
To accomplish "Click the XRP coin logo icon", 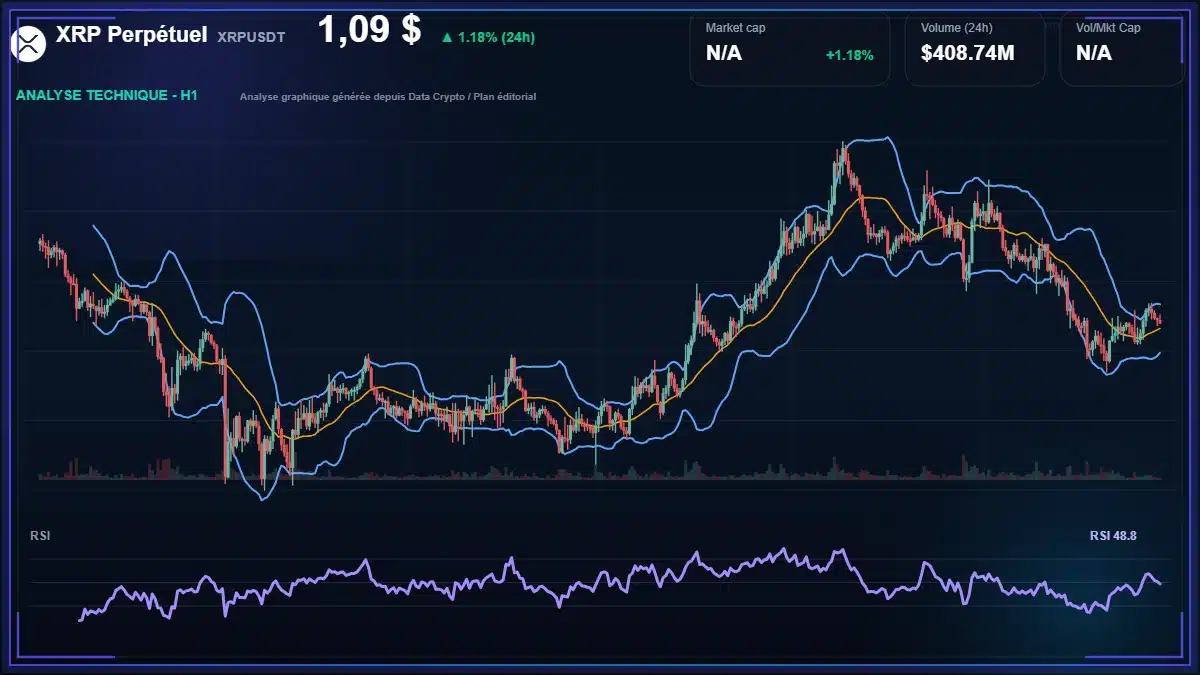I will tap(29, 43).
